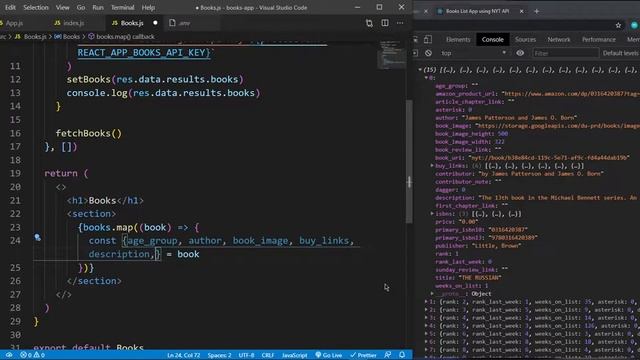Close the Books List App browser tab
The width and height of the screenshot is (640, 360).
click(522, 11)
